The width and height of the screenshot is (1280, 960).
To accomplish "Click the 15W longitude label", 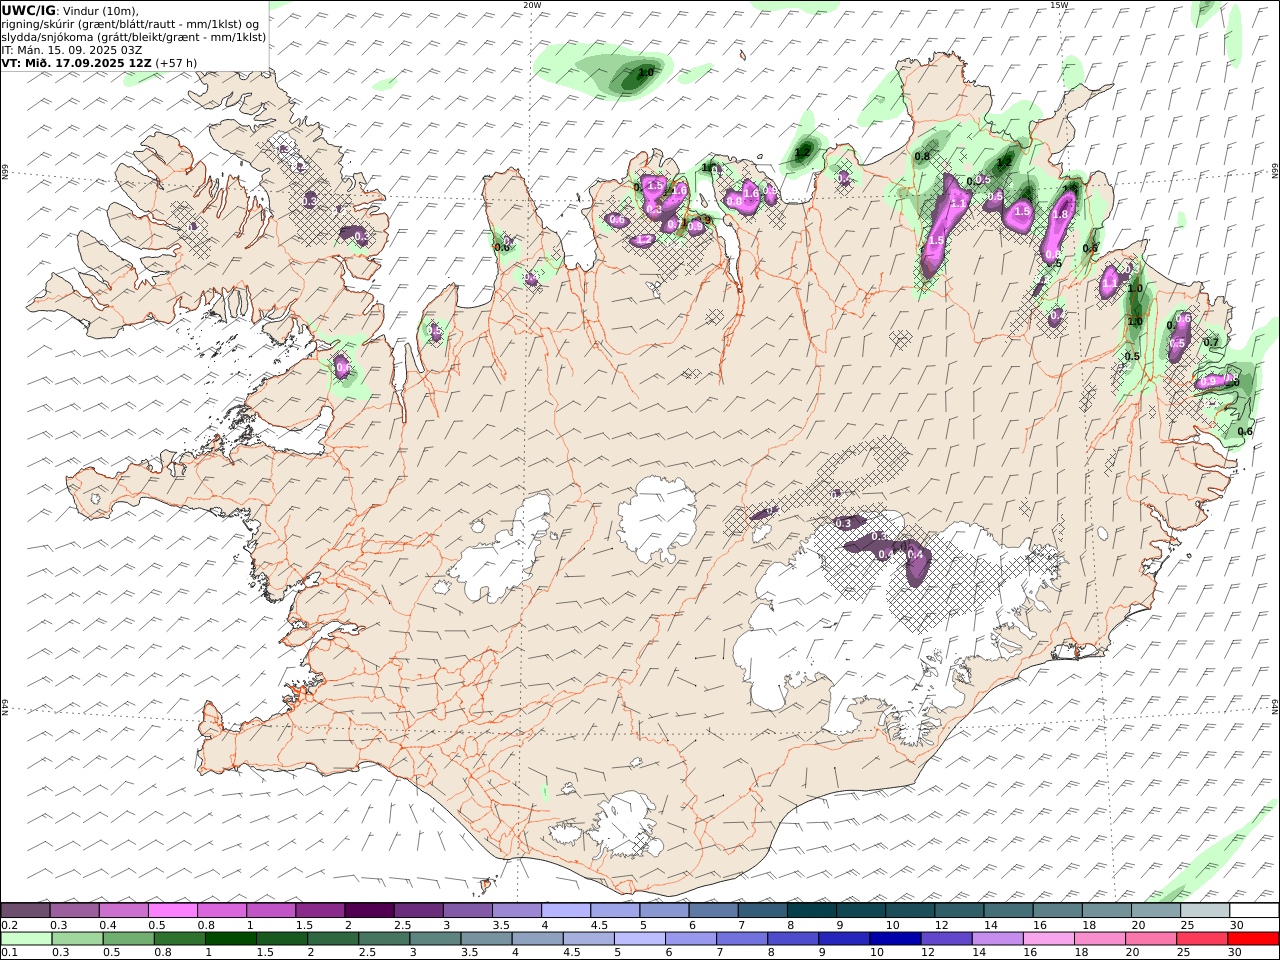I will click(1058, 5).
